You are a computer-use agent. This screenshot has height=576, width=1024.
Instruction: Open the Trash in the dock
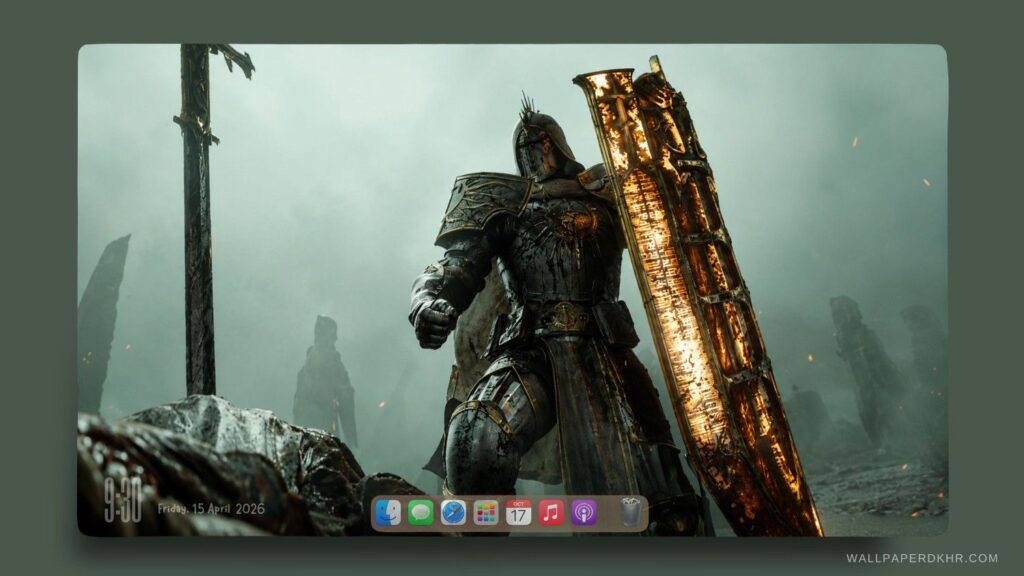point(630,512)
